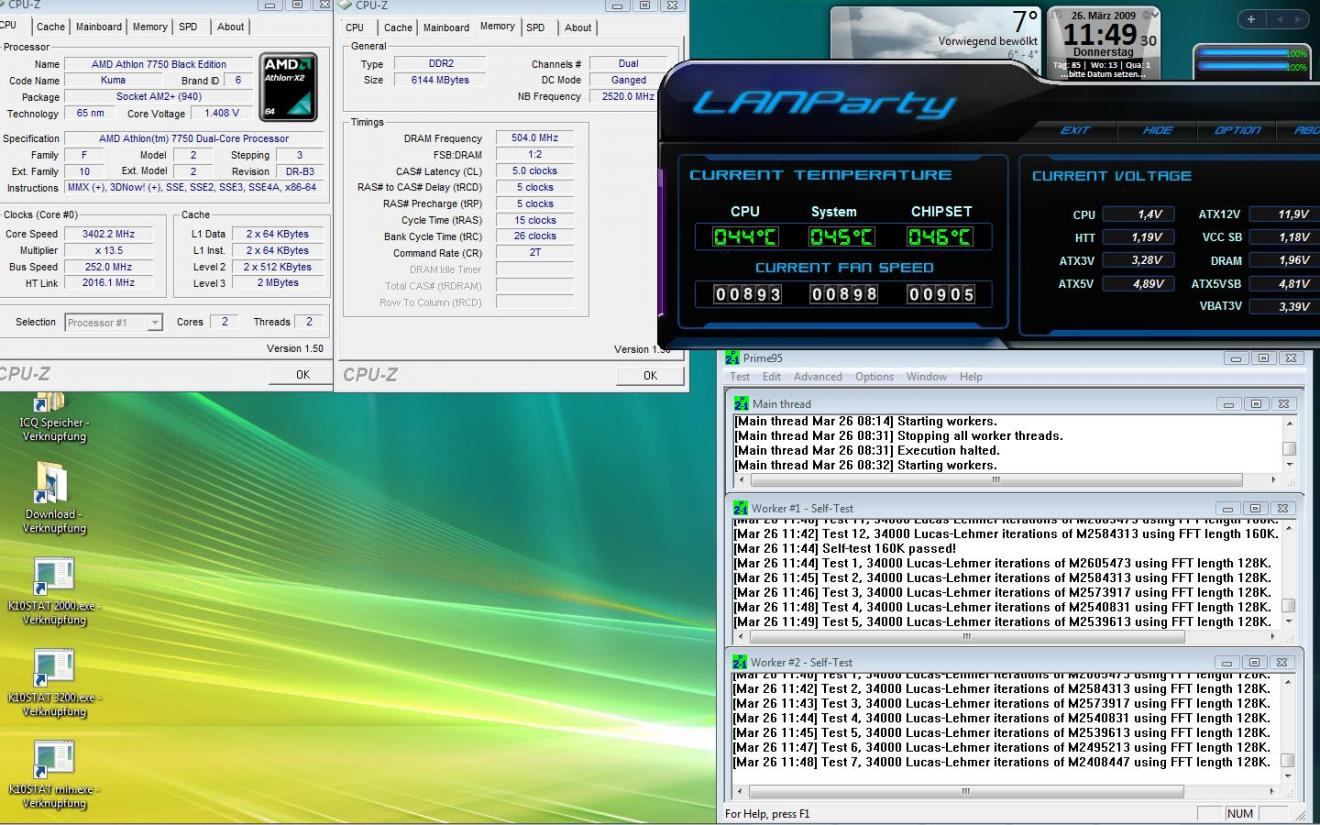
Task: Click the clock gadget showing 11:49
Action: pos(1105,42)
